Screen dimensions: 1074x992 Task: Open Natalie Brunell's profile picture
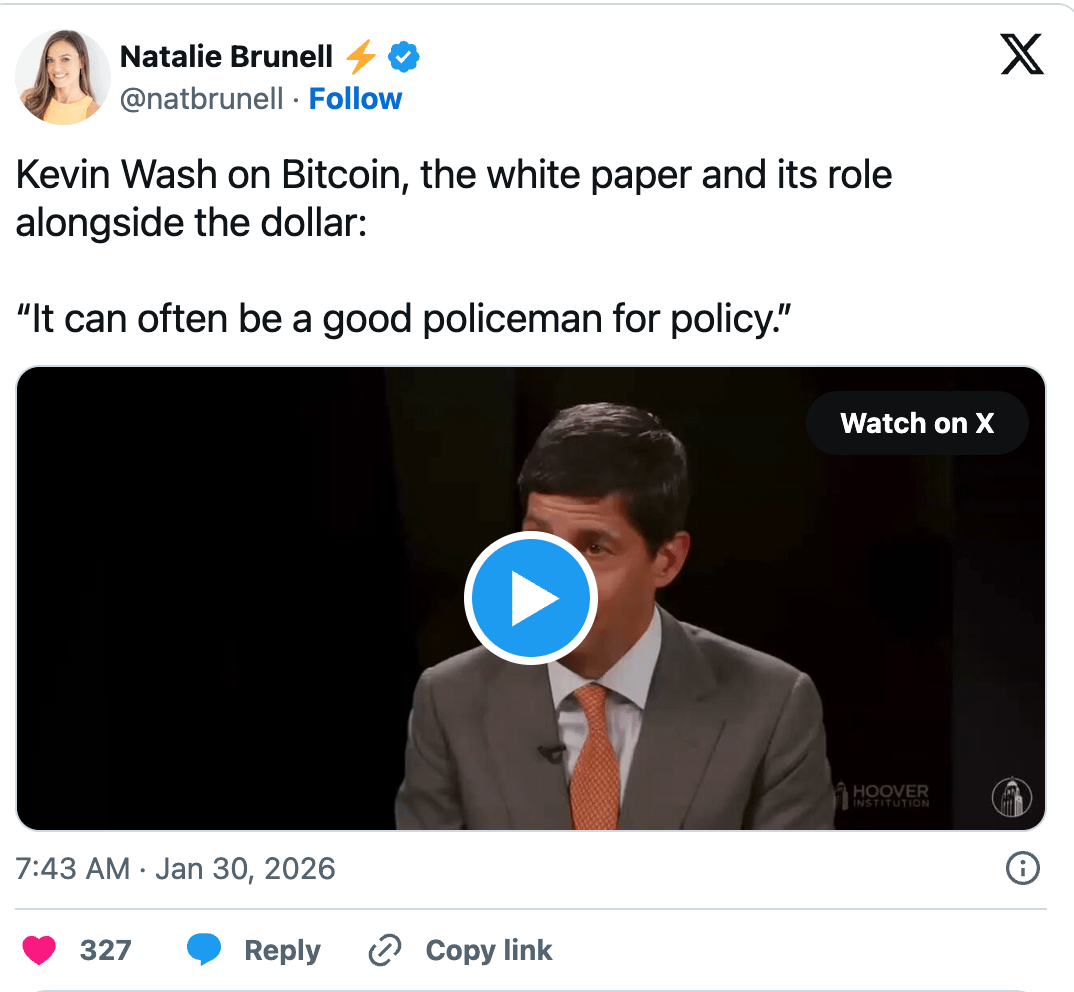coord(62,77)
